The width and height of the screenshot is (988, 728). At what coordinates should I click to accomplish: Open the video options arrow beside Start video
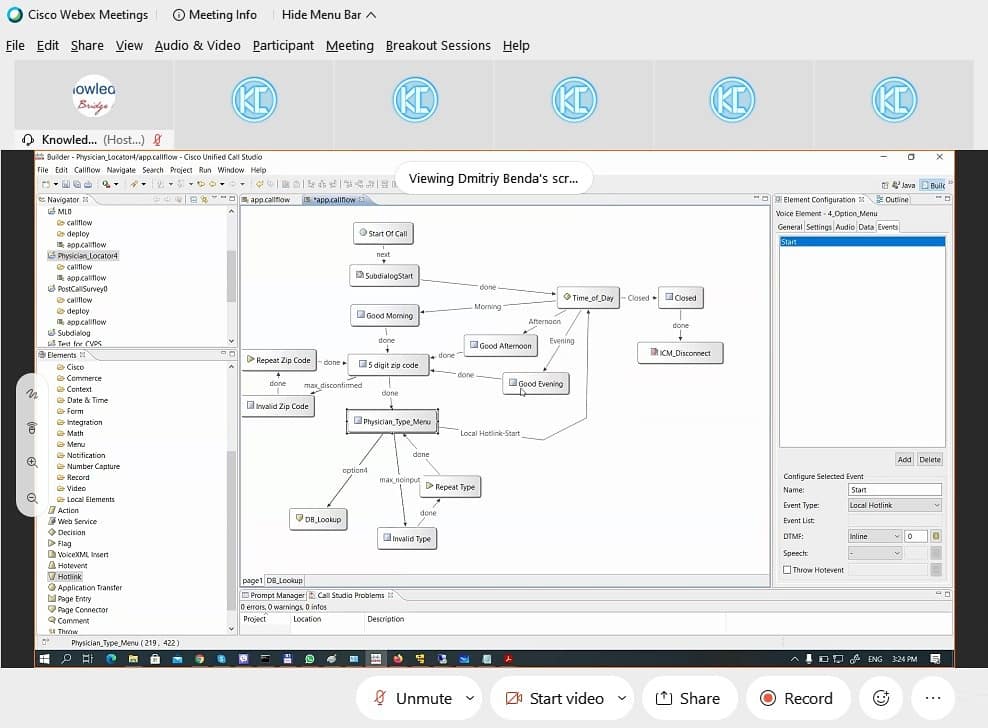pyautogui.click(x=622, y=698)
